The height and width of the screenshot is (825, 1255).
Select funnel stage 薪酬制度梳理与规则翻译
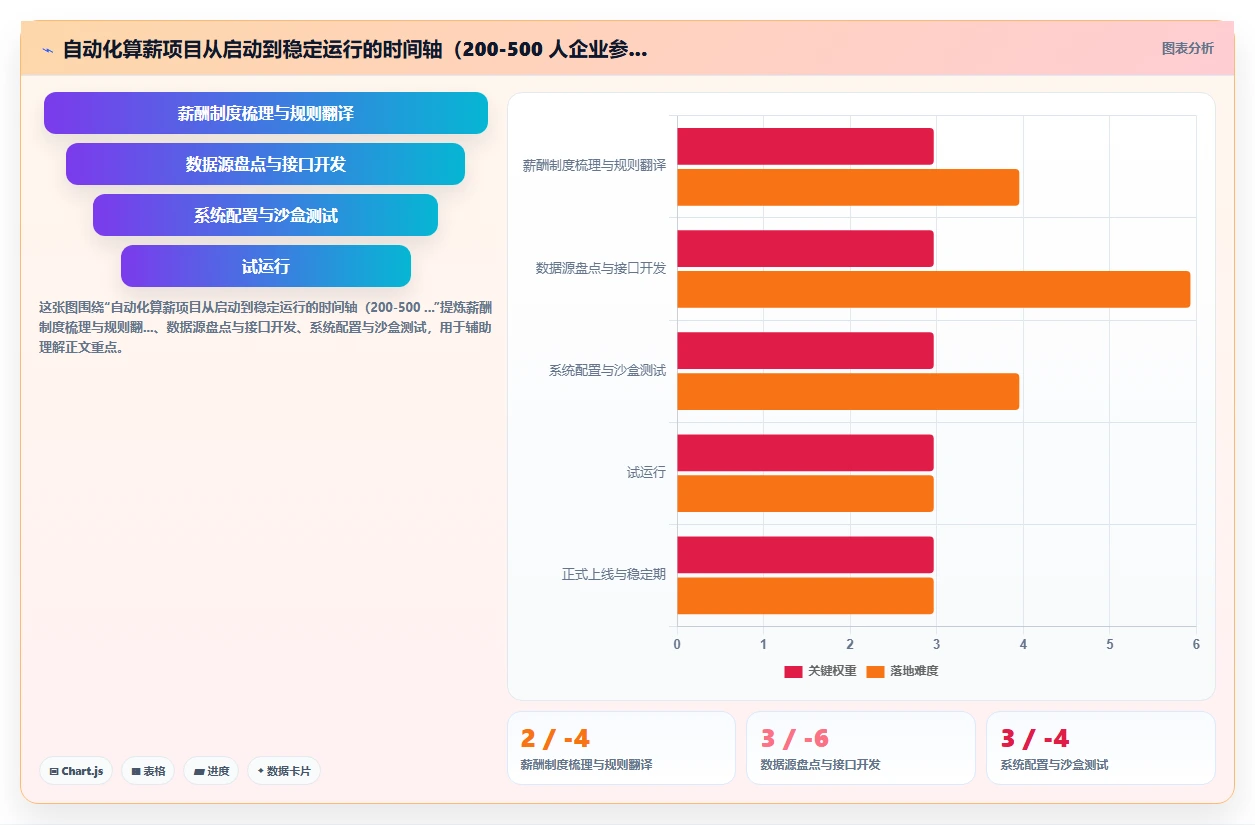coord(266,113)
